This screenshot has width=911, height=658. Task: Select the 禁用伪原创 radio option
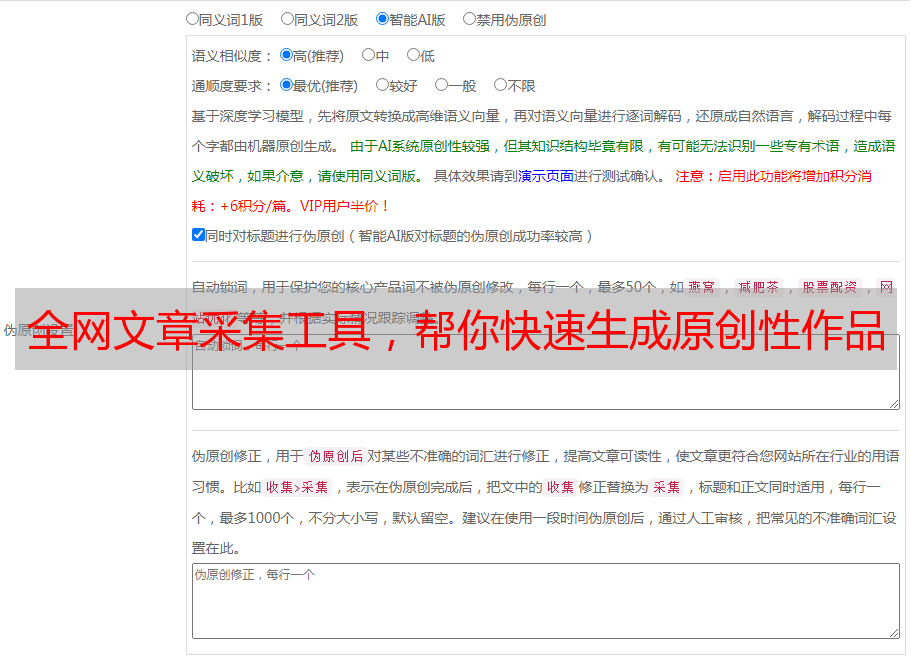click(469, 19)
